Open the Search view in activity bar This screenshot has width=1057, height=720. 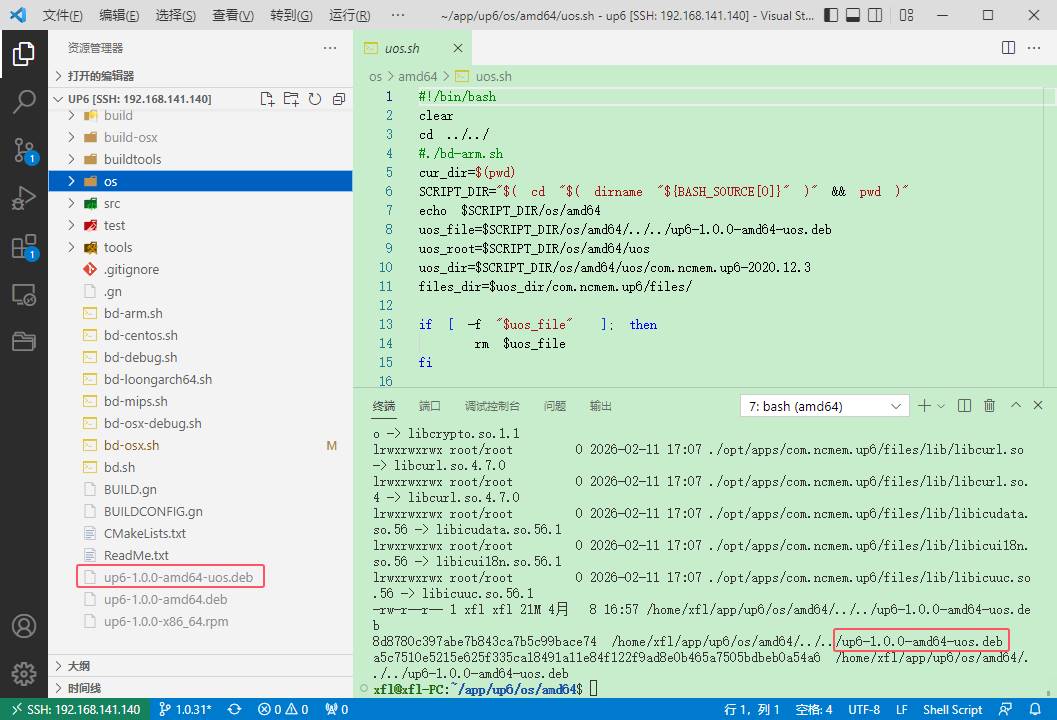pos(24,101)
